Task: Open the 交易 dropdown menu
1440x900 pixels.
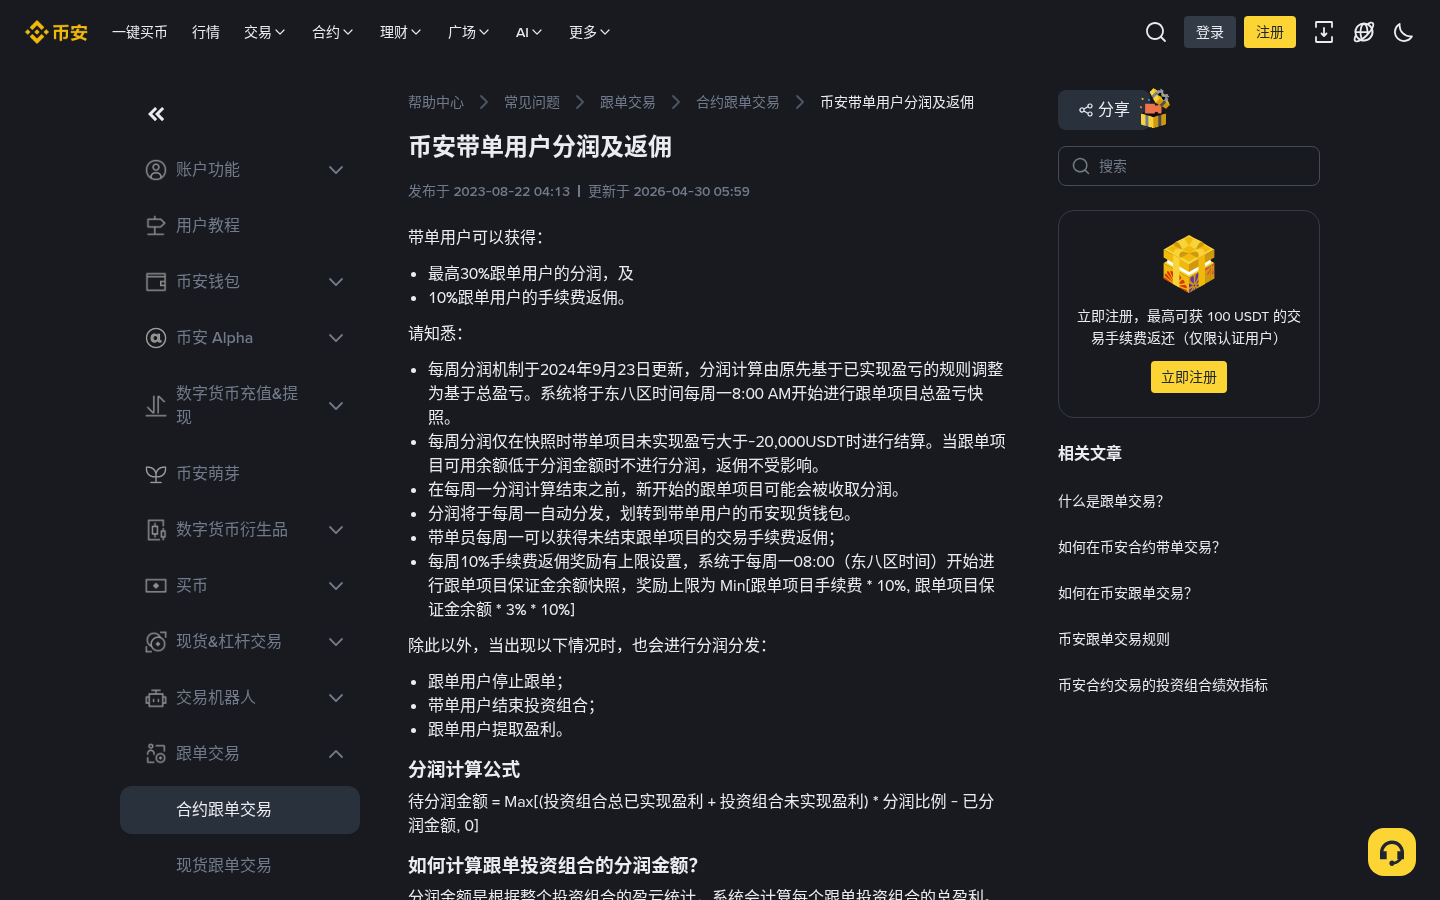Action: coord(265,32)
